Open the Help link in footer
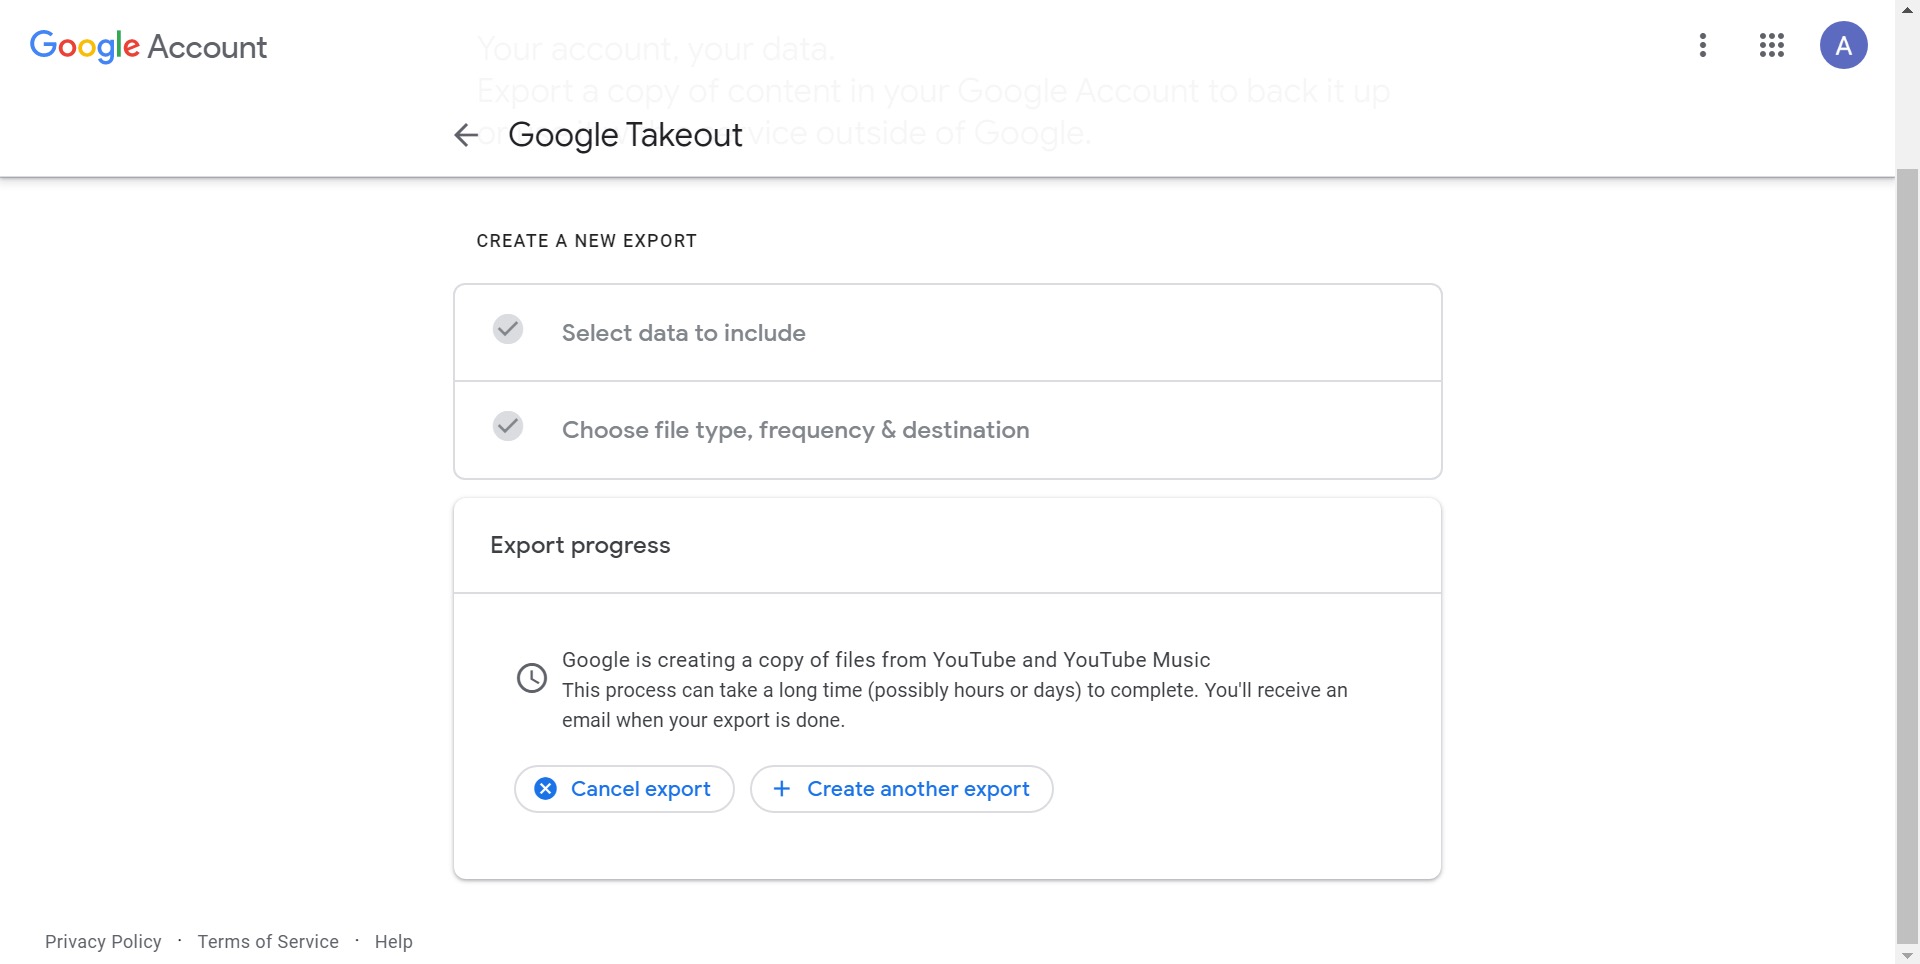Viewport: 1920px width, 964px height. [393, 942]
